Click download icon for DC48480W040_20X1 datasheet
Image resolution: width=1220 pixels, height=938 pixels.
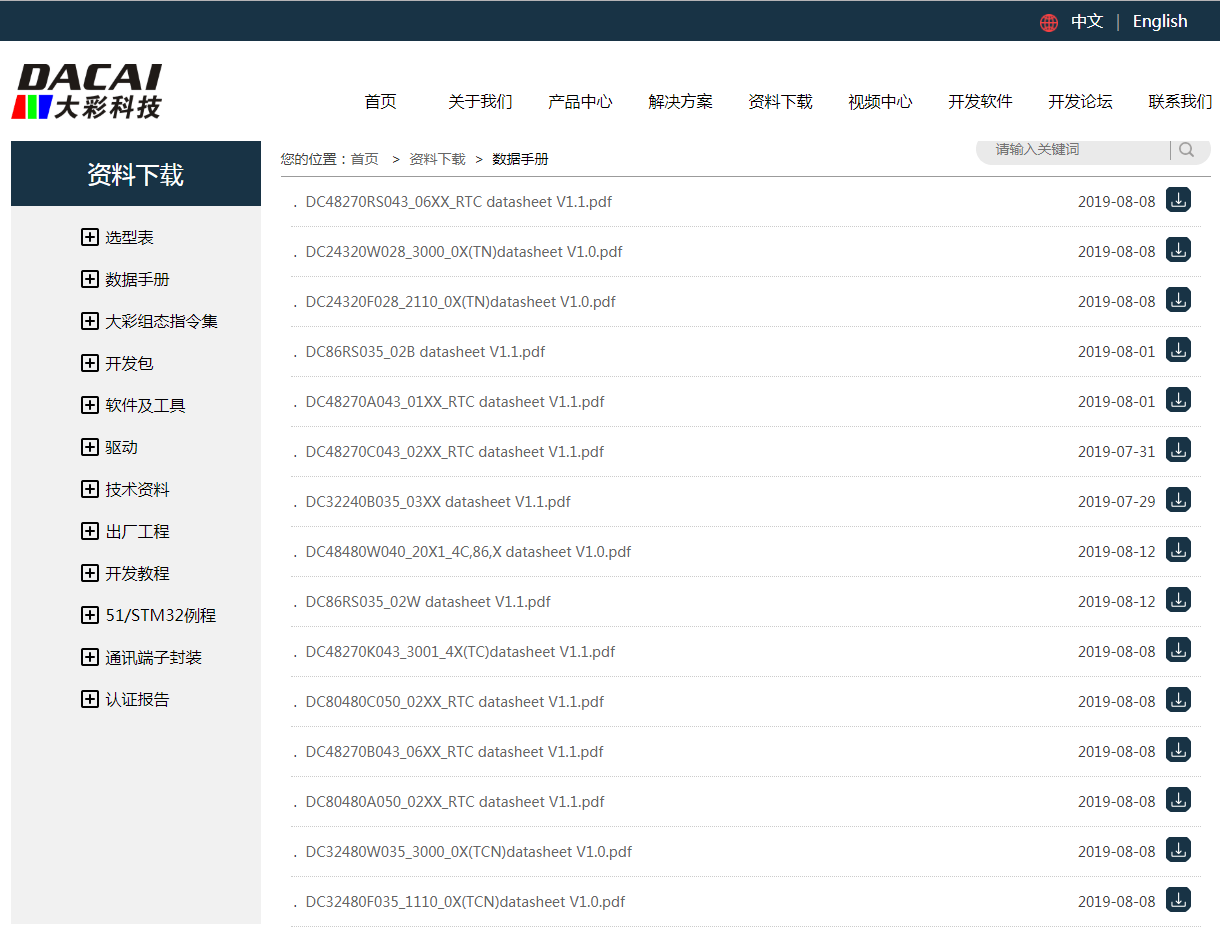coord(1178,550)
